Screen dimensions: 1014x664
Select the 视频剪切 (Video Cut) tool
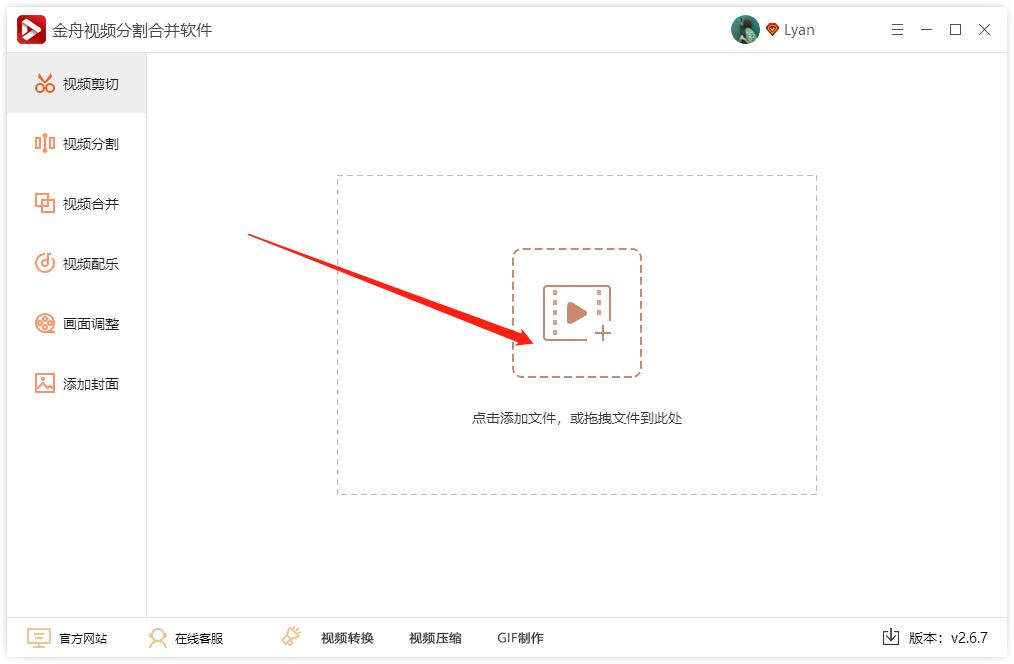(73, 83)
